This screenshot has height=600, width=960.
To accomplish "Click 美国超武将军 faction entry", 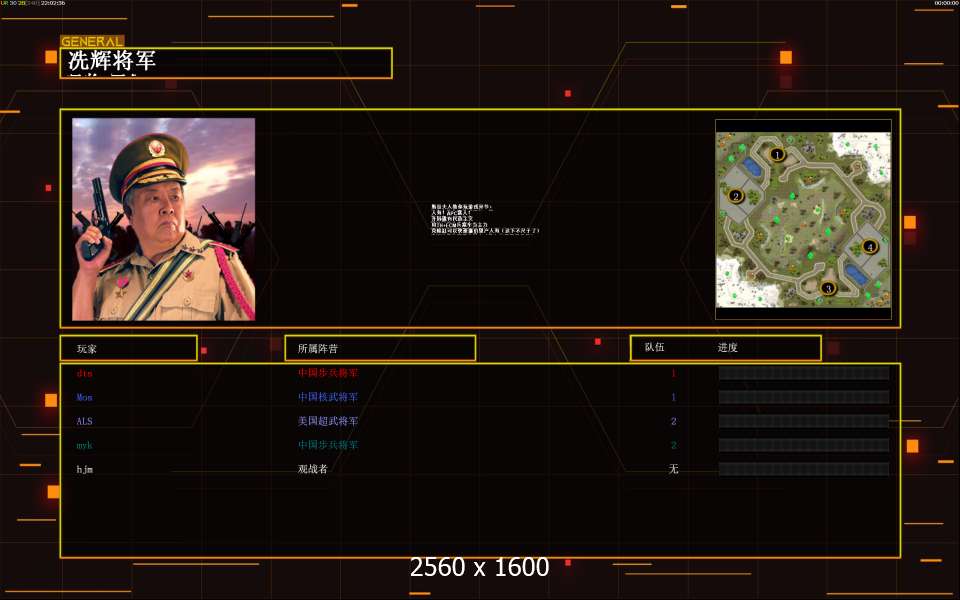I will tap(328, 421).
